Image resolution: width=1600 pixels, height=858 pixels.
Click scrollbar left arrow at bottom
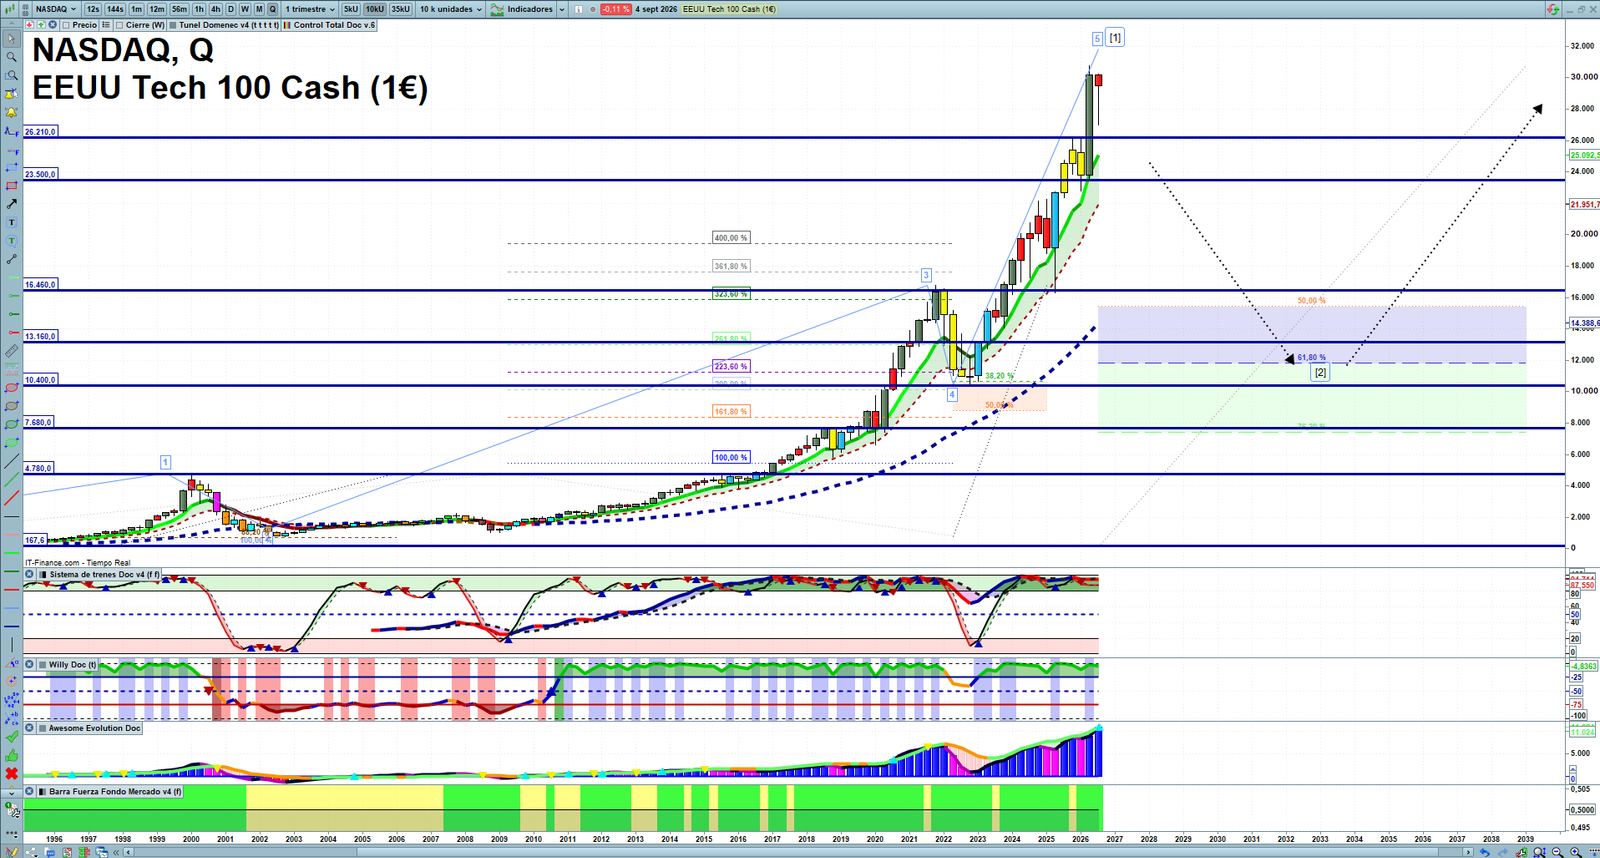129,852
